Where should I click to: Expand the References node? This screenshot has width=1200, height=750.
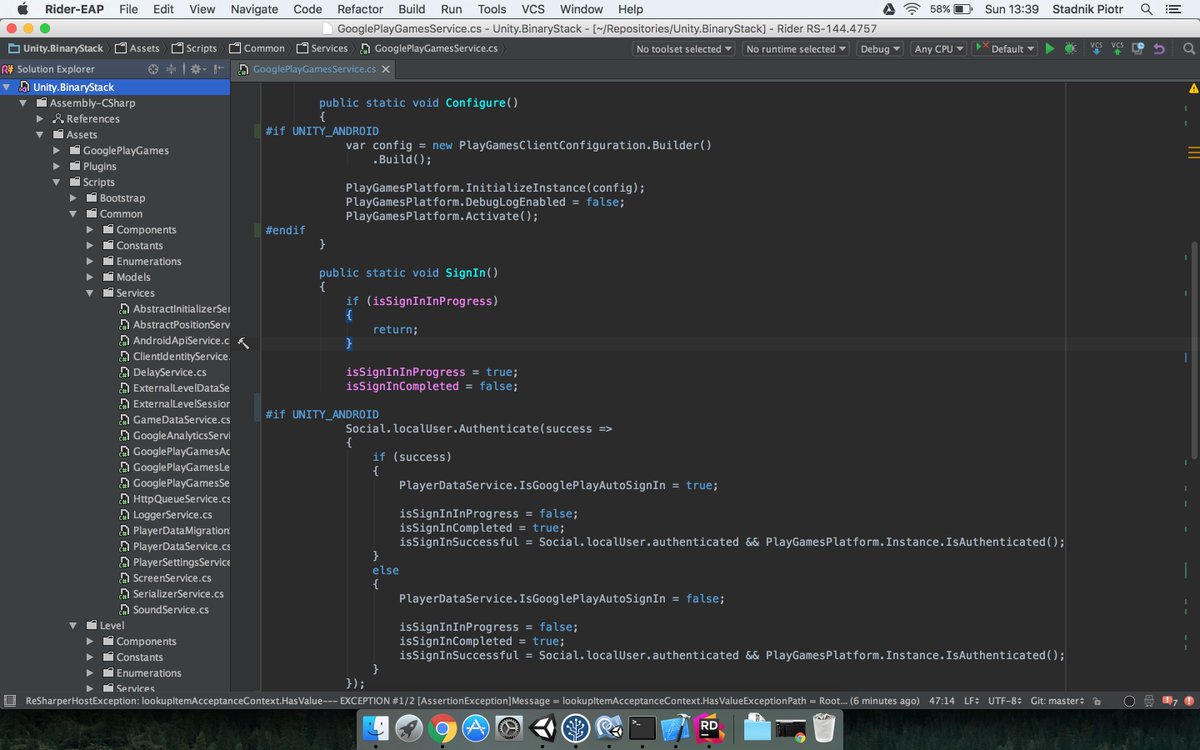click(x=41, y=118)
